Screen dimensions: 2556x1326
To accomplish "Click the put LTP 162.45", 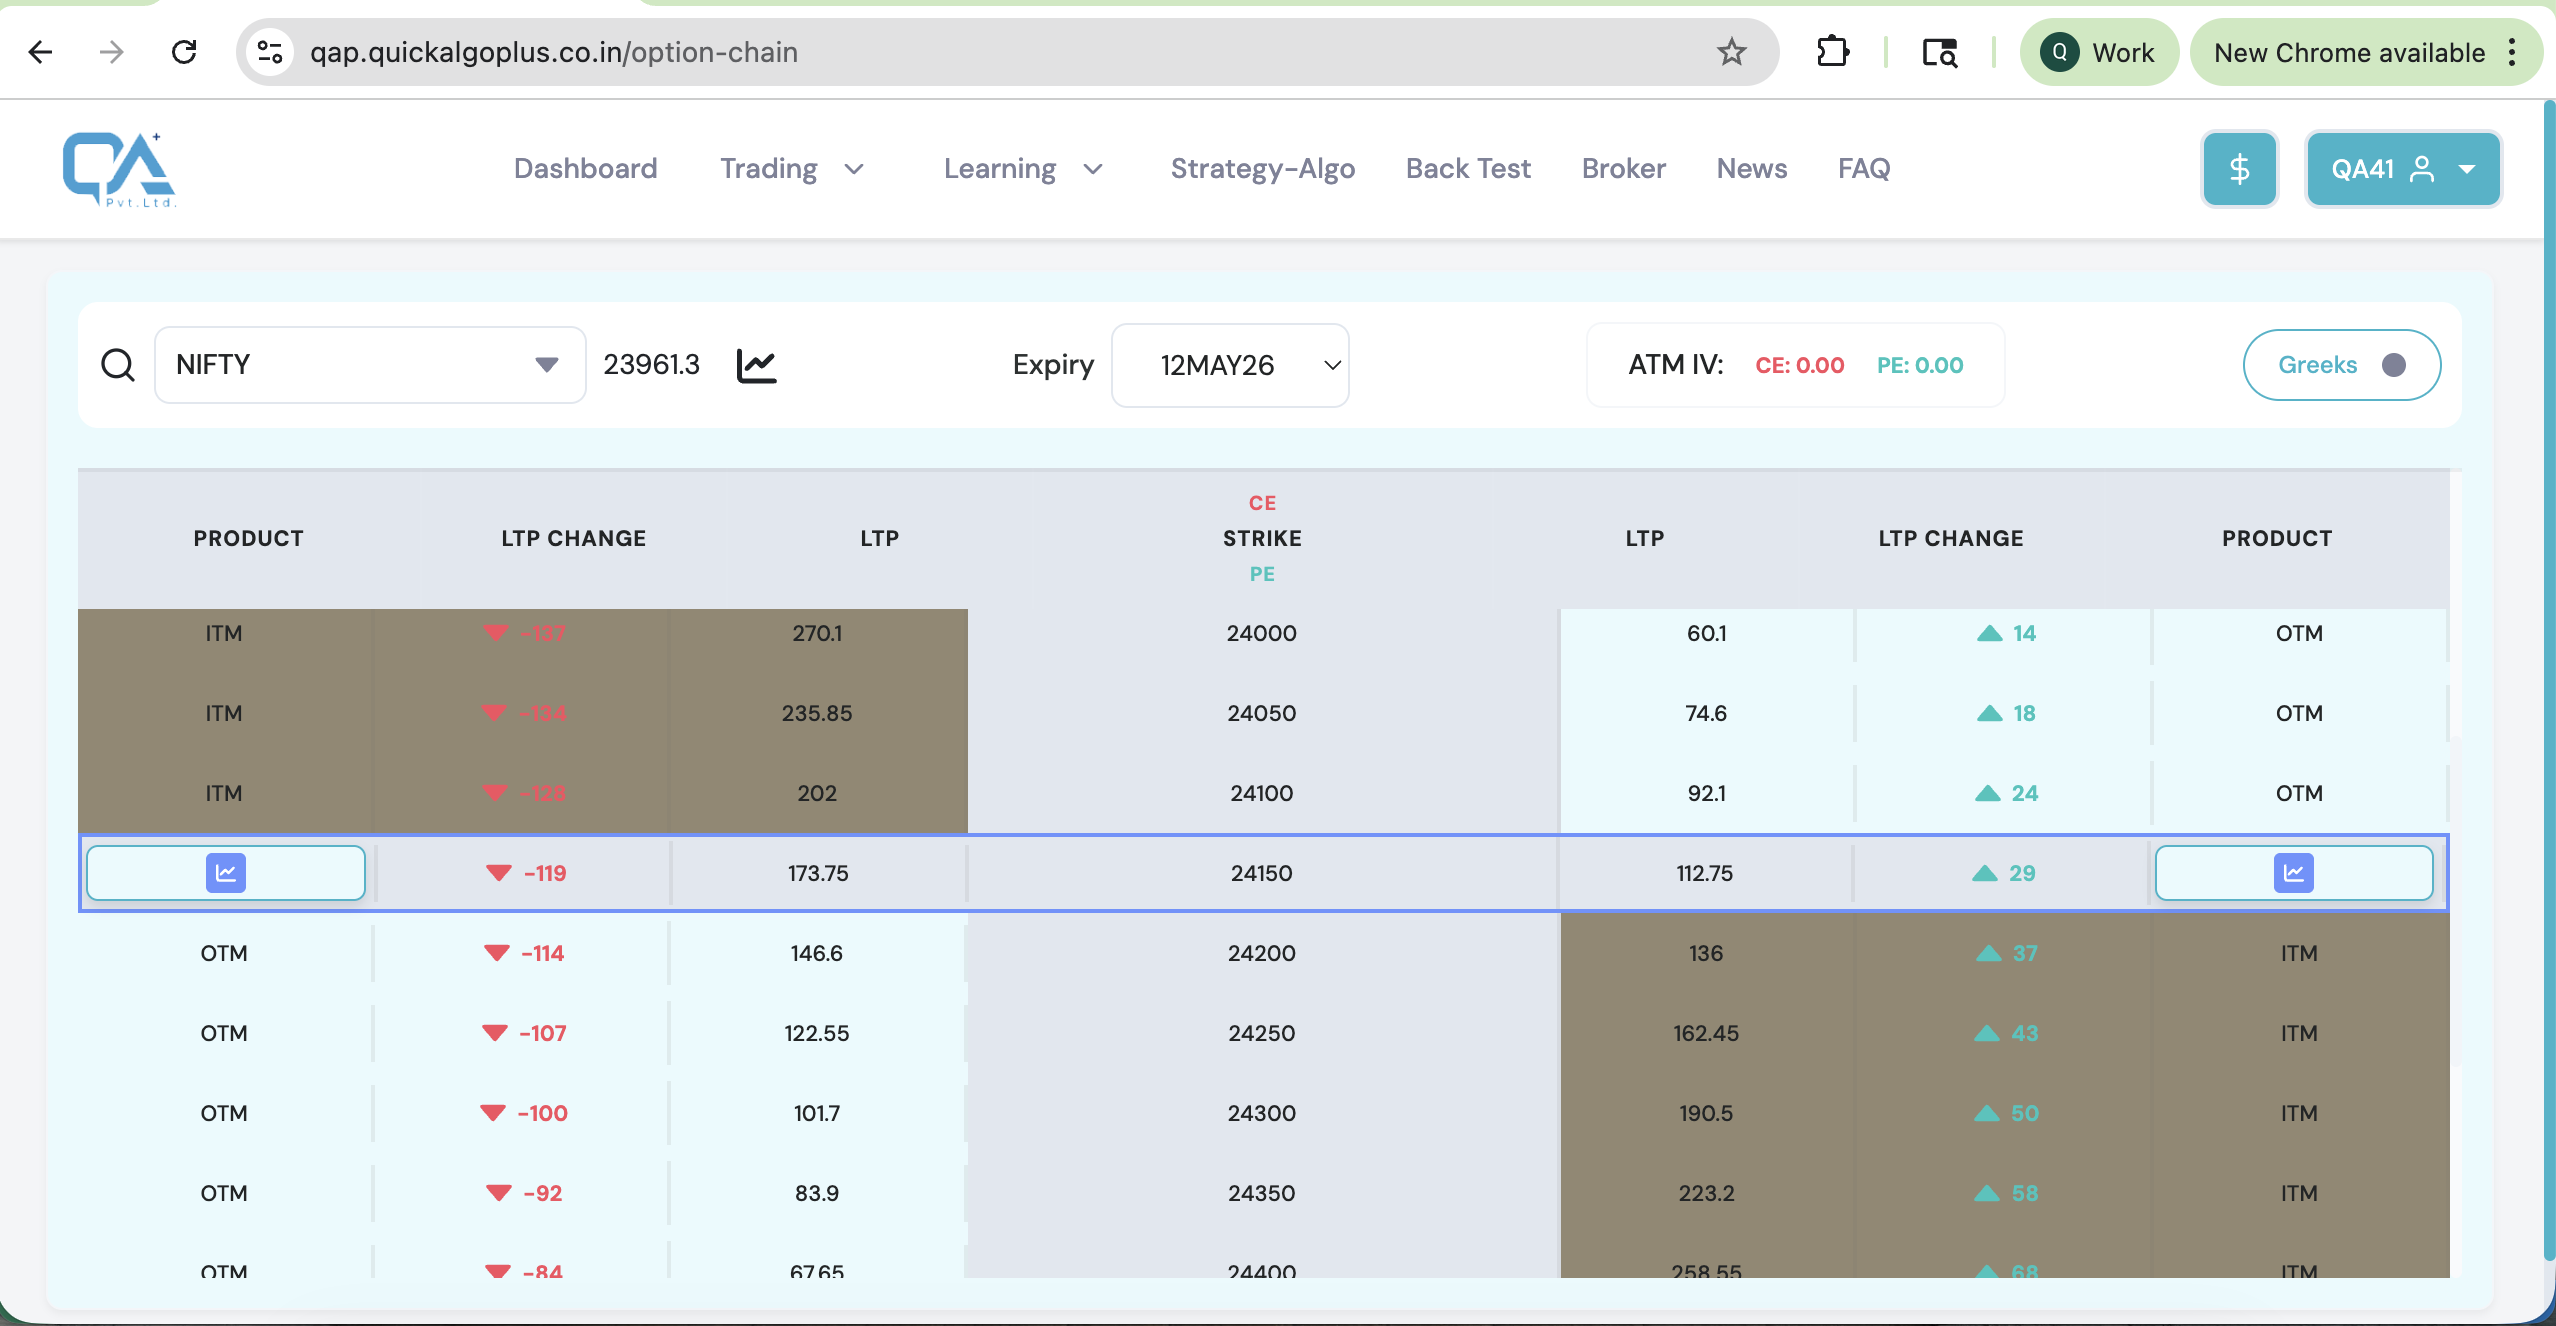I will tap(1706, 1033).
